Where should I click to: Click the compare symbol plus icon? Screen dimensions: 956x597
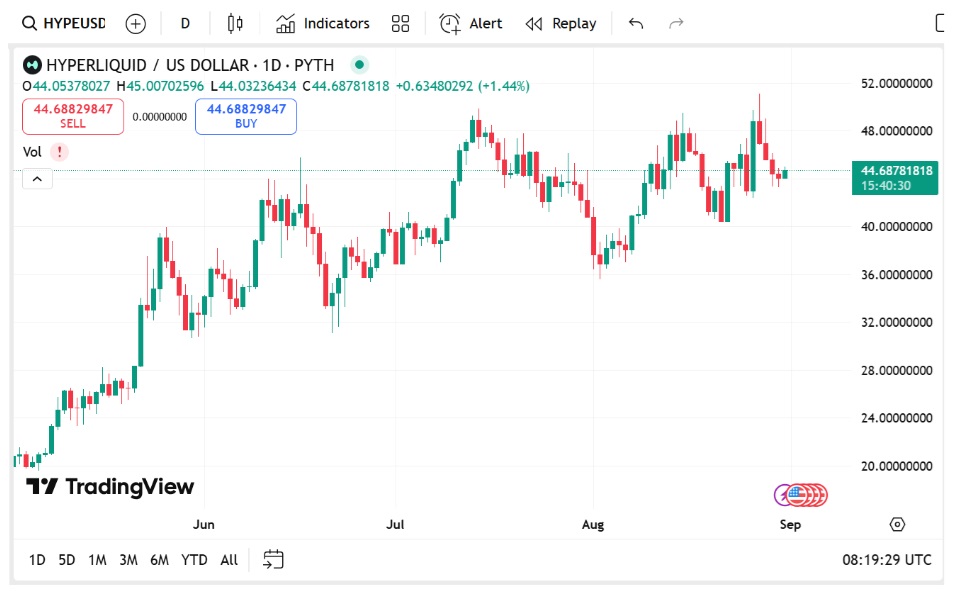pos(134,22)
